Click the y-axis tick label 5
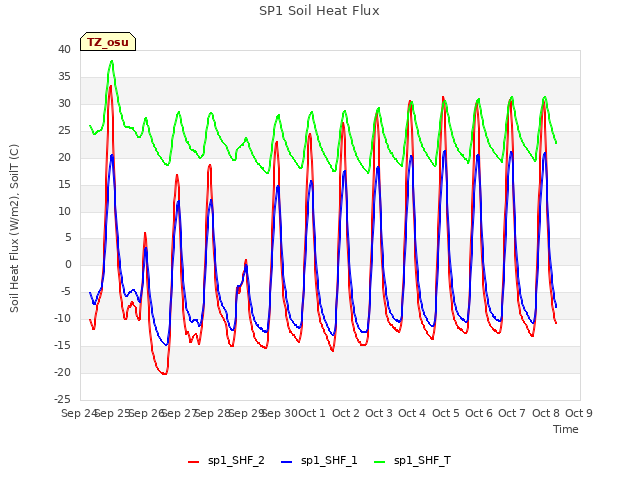Viewport: 640px width, 480px height. tap(68, 238)
